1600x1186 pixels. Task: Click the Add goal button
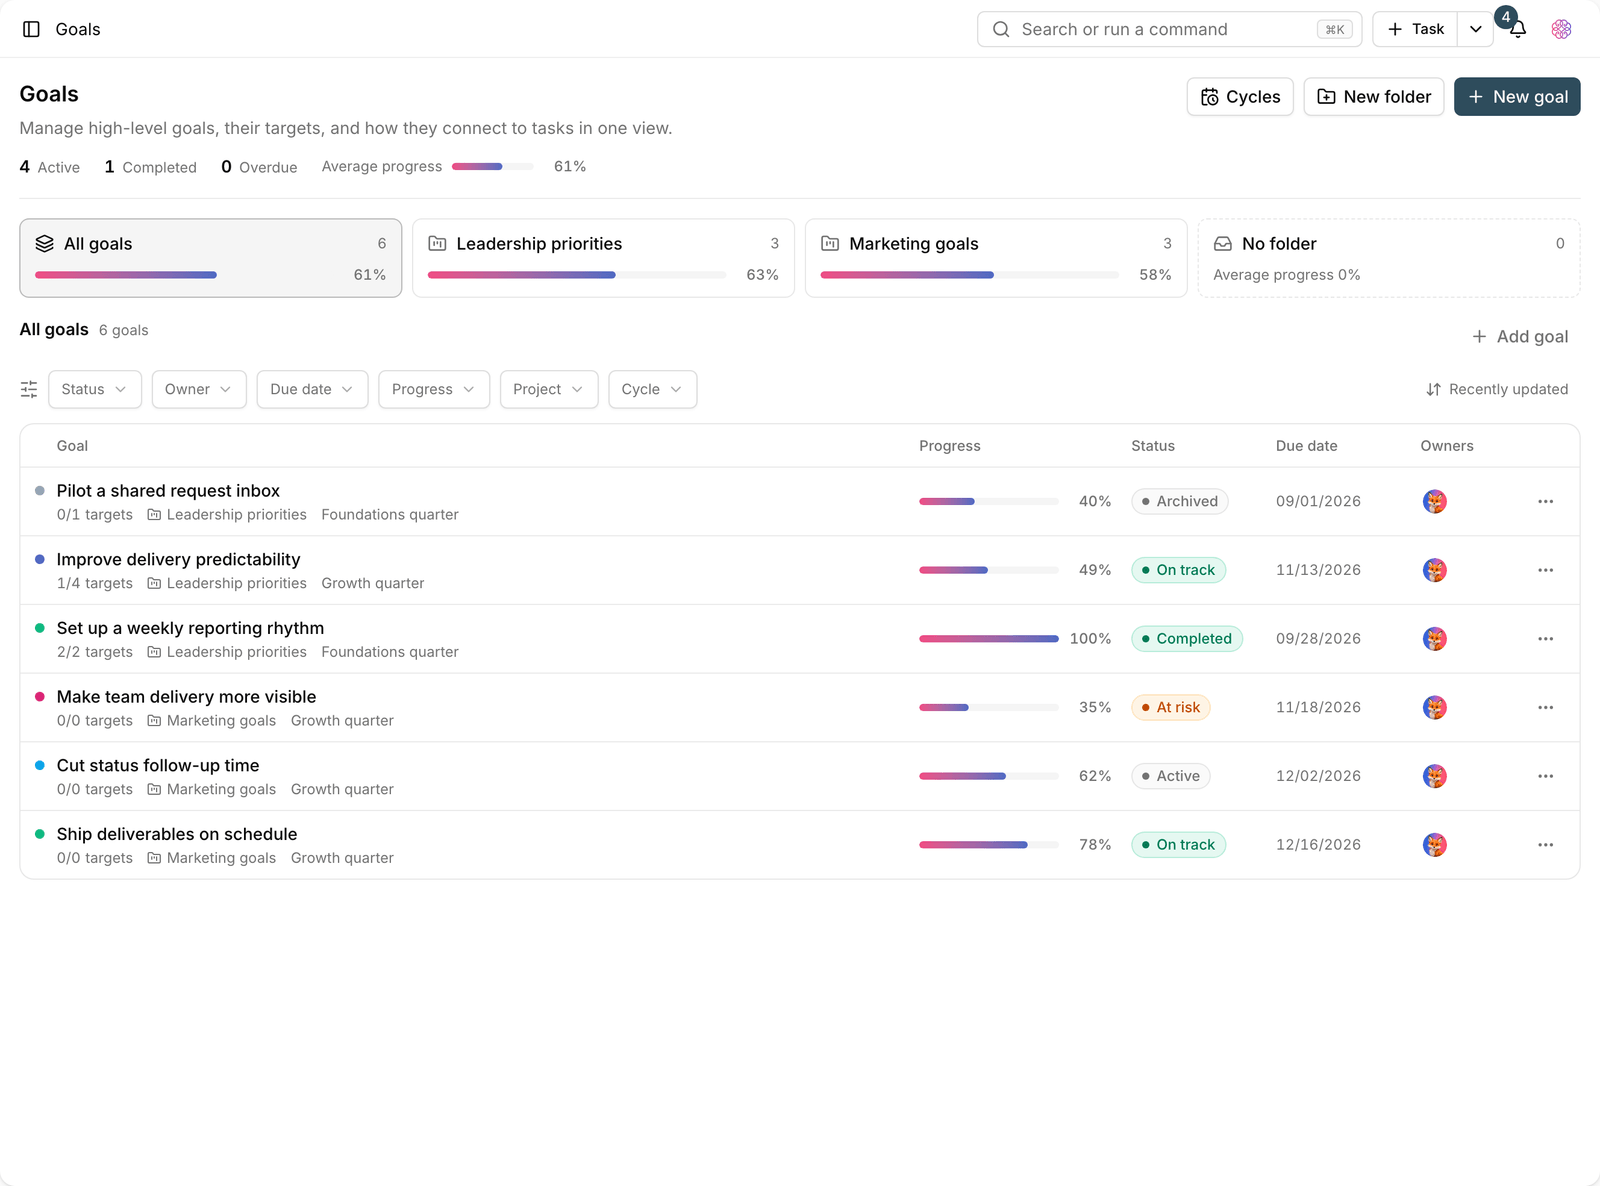(1520, 337)
